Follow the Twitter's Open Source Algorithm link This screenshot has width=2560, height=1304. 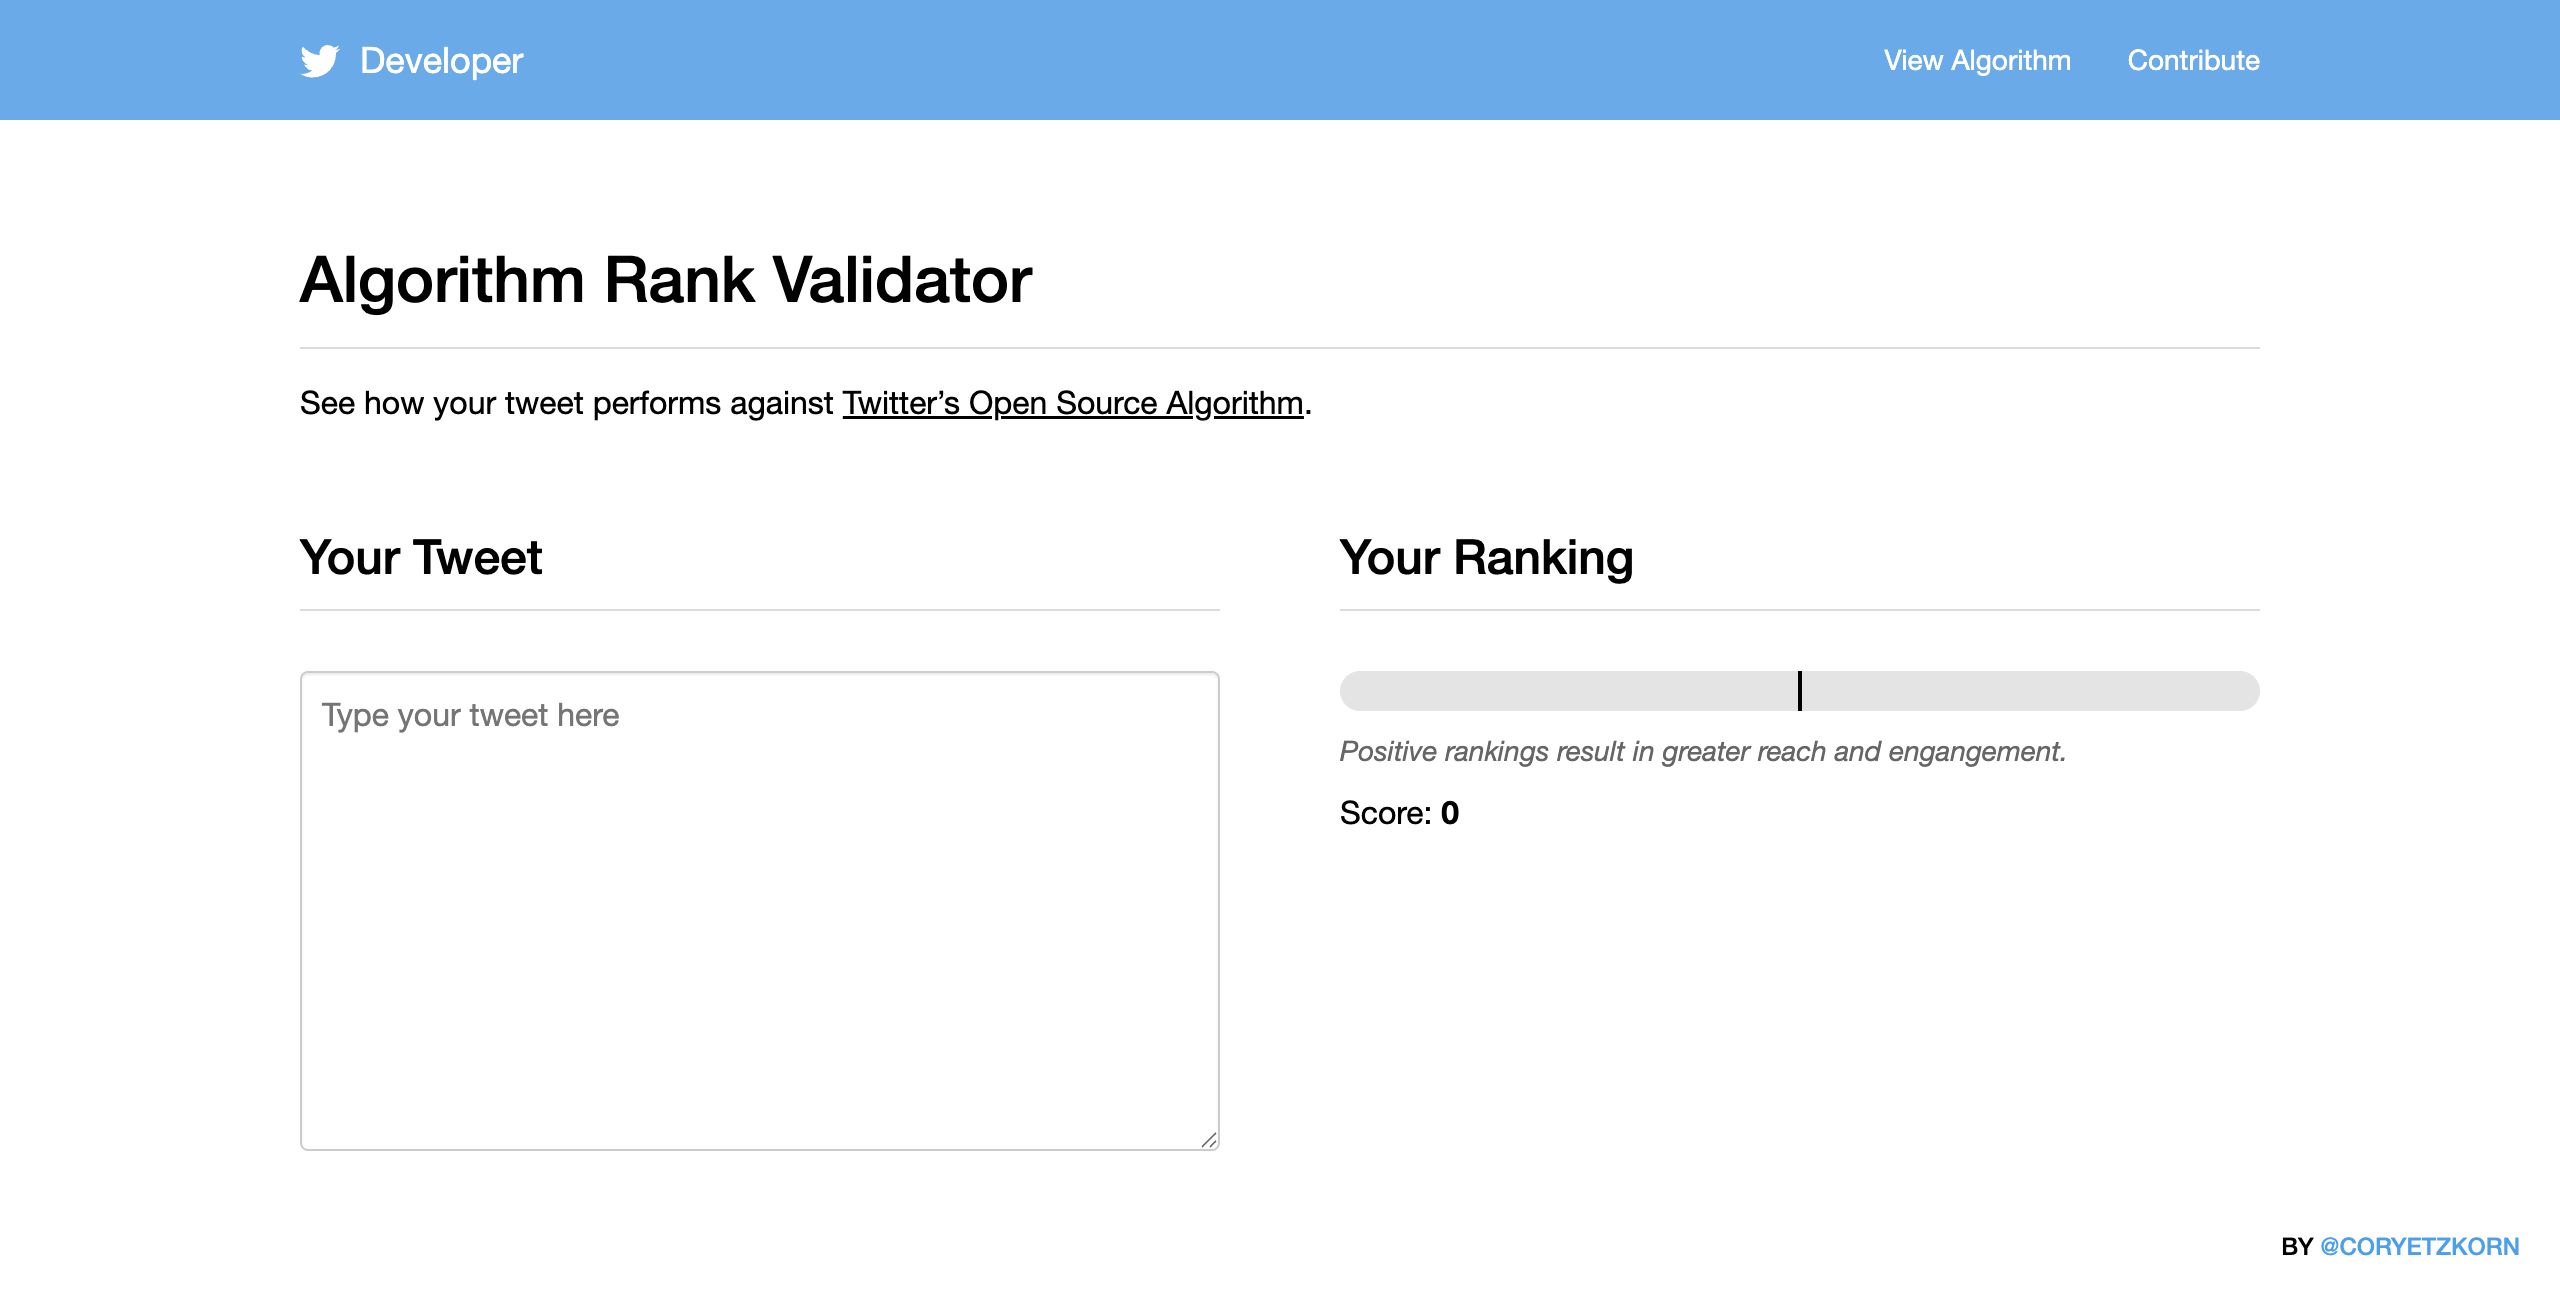(x=1073, y=403)
